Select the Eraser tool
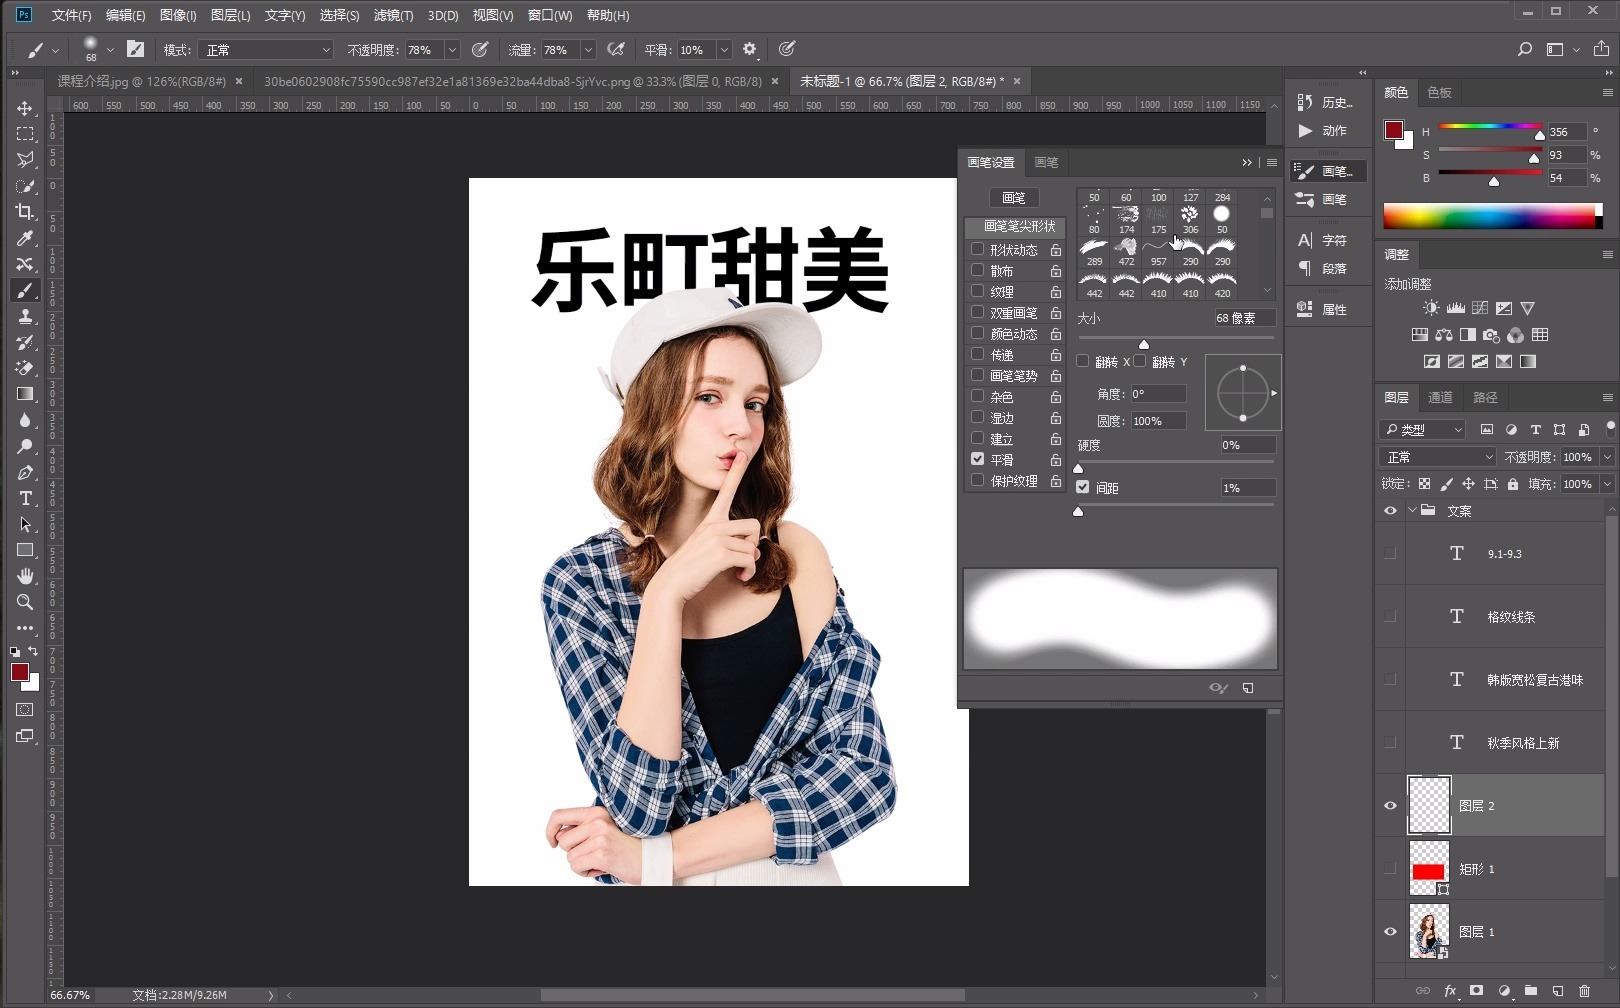 (x=25, y=368)
